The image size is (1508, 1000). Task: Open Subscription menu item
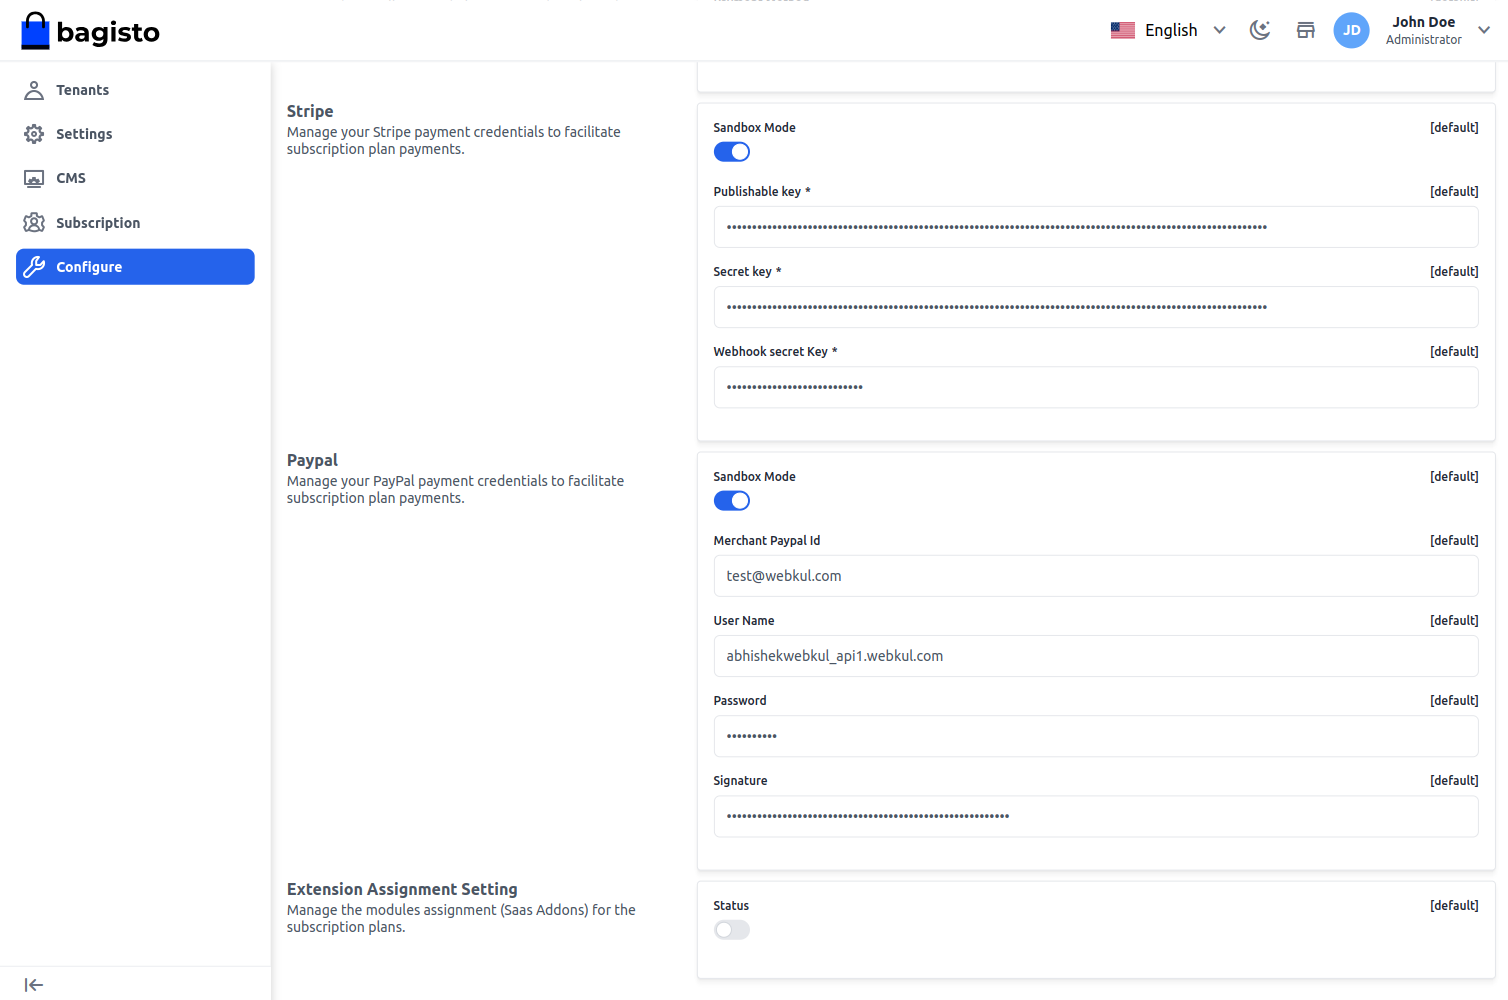[135, 222]
